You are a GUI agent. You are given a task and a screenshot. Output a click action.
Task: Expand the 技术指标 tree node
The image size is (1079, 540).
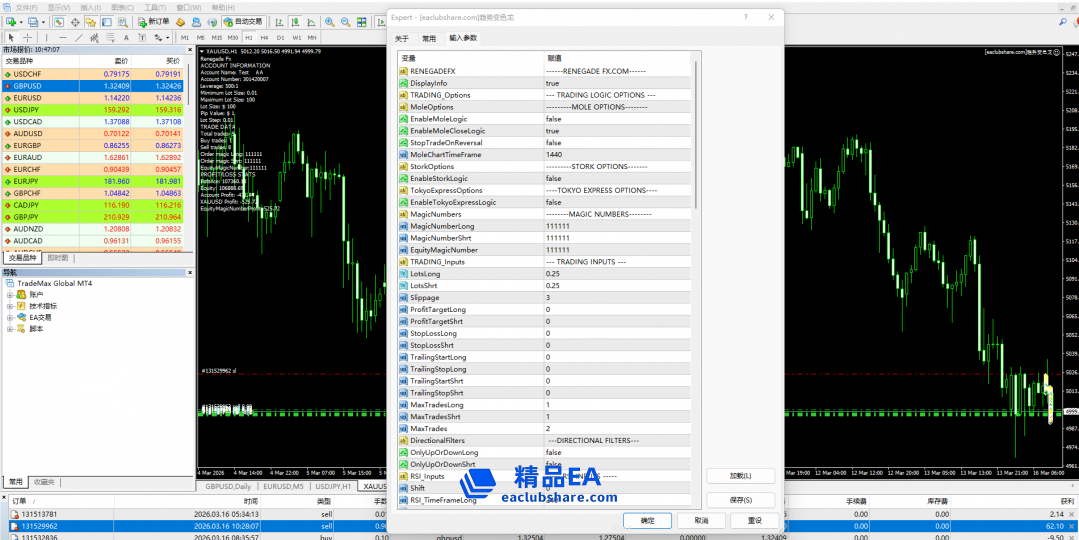pos(10,306)
